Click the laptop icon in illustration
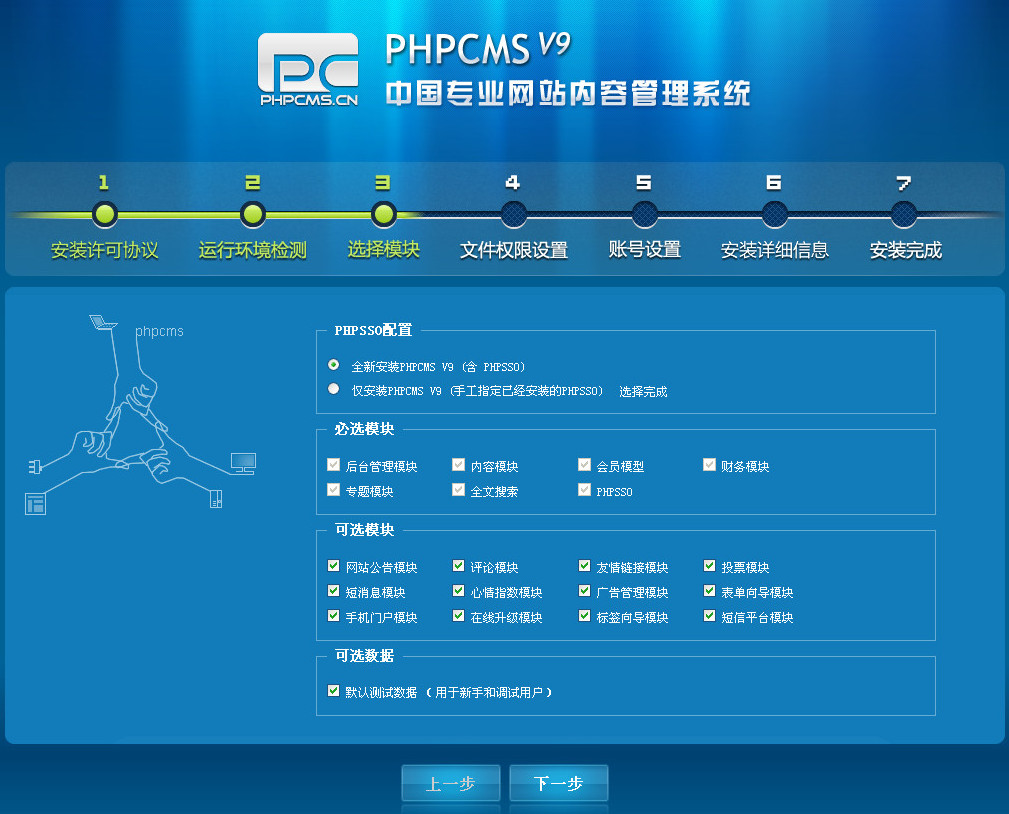 coord(102,322)
